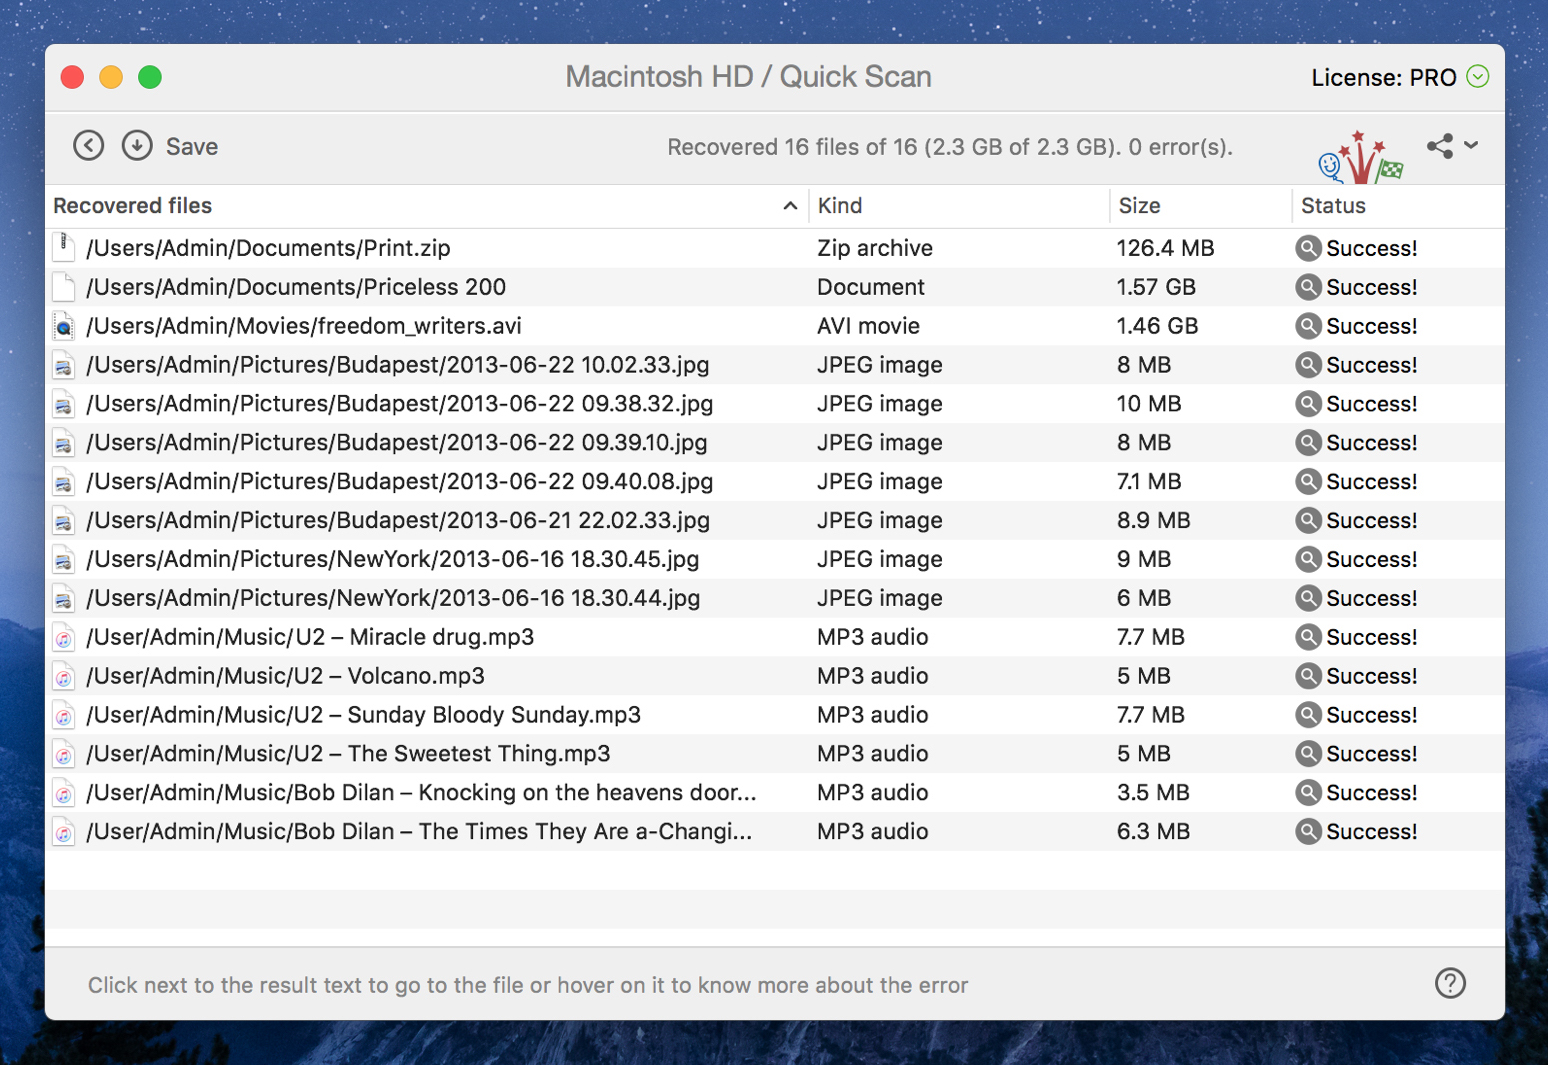Toggle the sort arrow on Recovered files
This screenshot has height=1065, width=1548.
pyautogui.click(x=790, y=206)
